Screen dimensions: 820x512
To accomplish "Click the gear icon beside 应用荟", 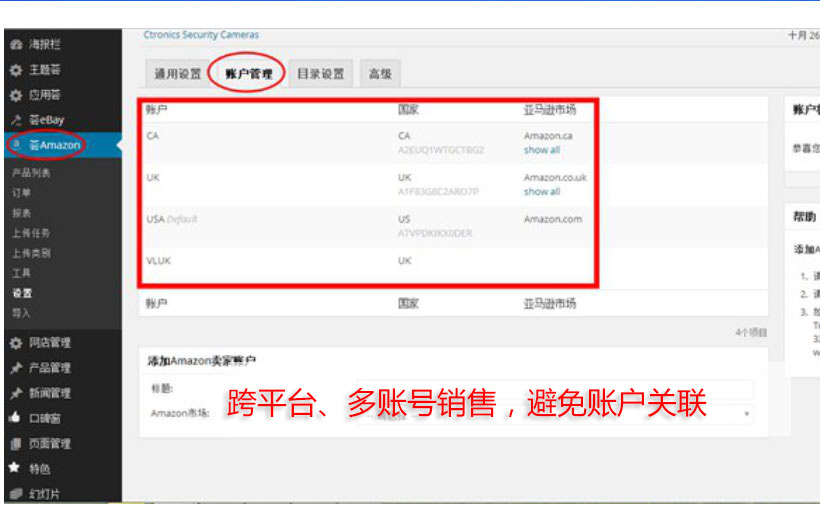I will (15, 96).
